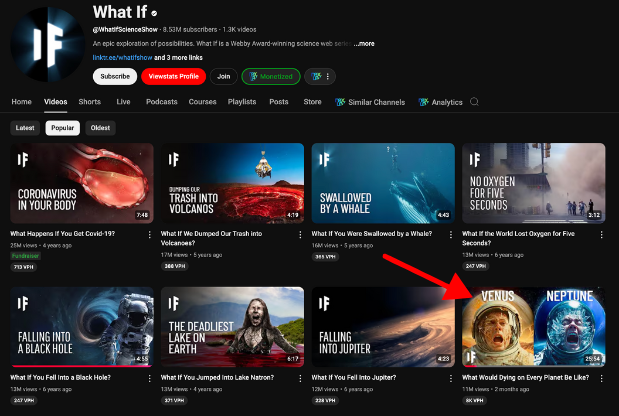Open the Falling Into Jupiter thumbnail

(383, 327)
